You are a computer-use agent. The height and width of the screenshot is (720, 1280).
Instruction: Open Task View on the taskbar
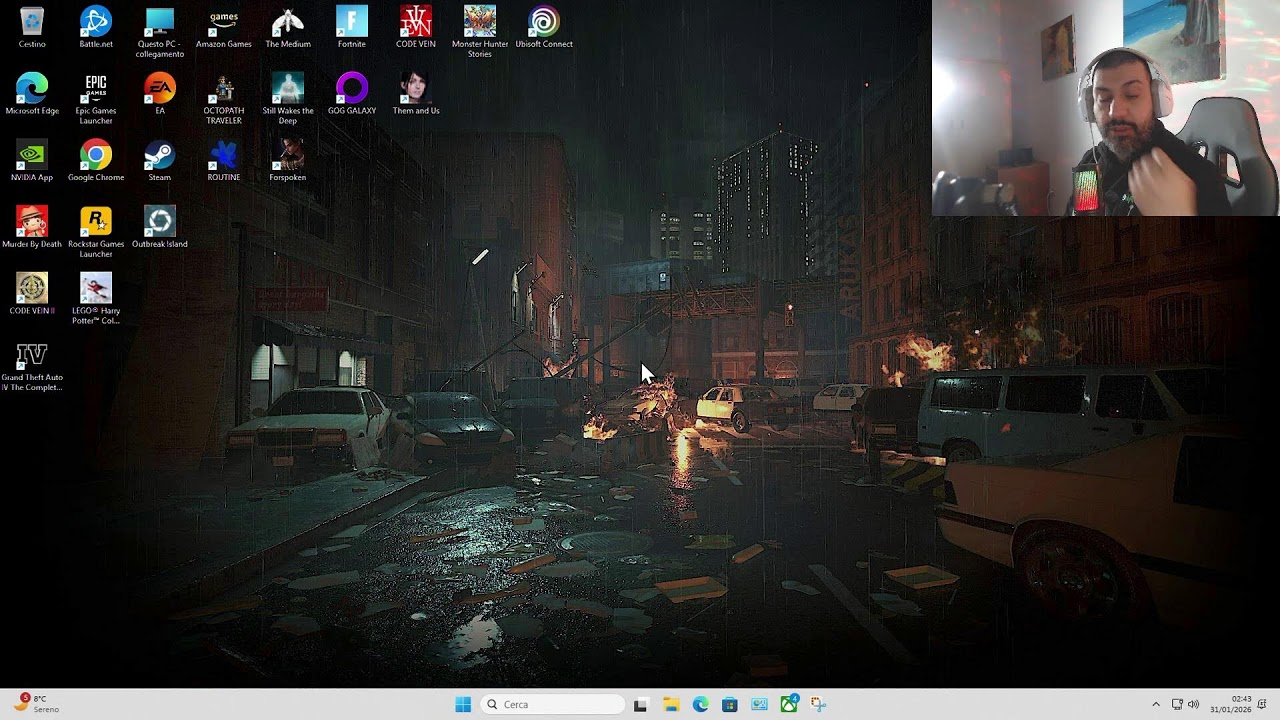pyautogui.click(x=641, y=705)
